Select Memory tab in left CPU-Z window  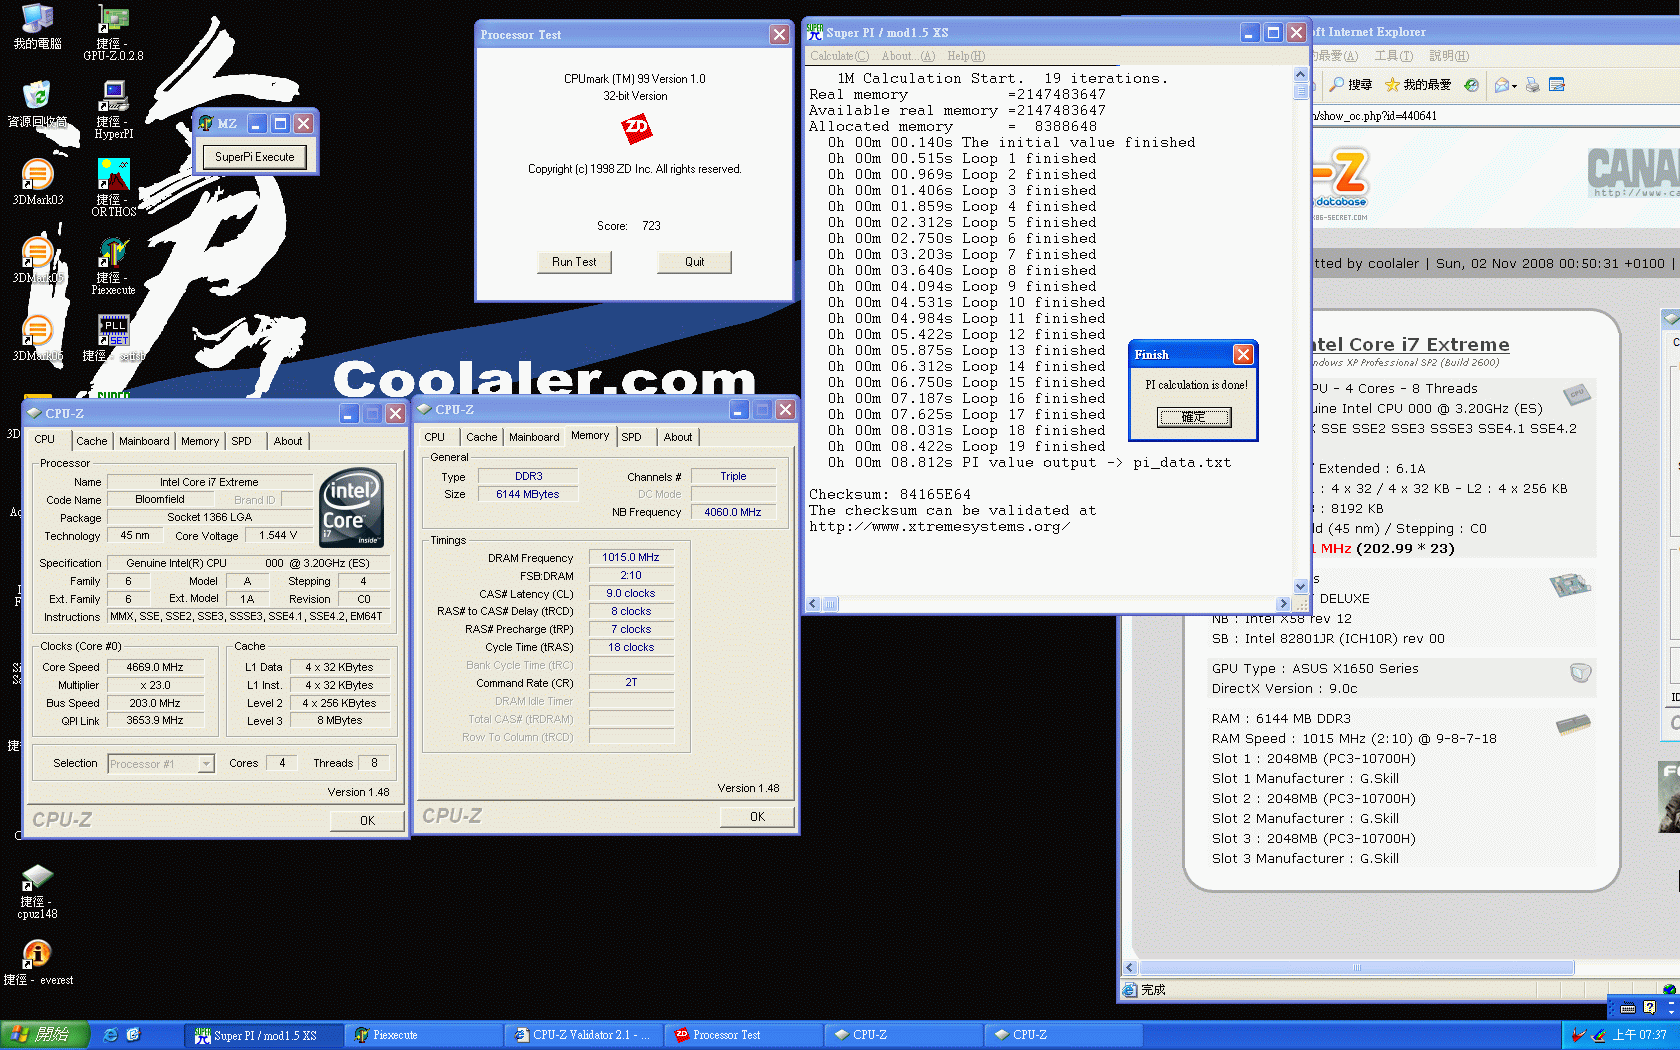pyautogui.click(x=200, y=441)
